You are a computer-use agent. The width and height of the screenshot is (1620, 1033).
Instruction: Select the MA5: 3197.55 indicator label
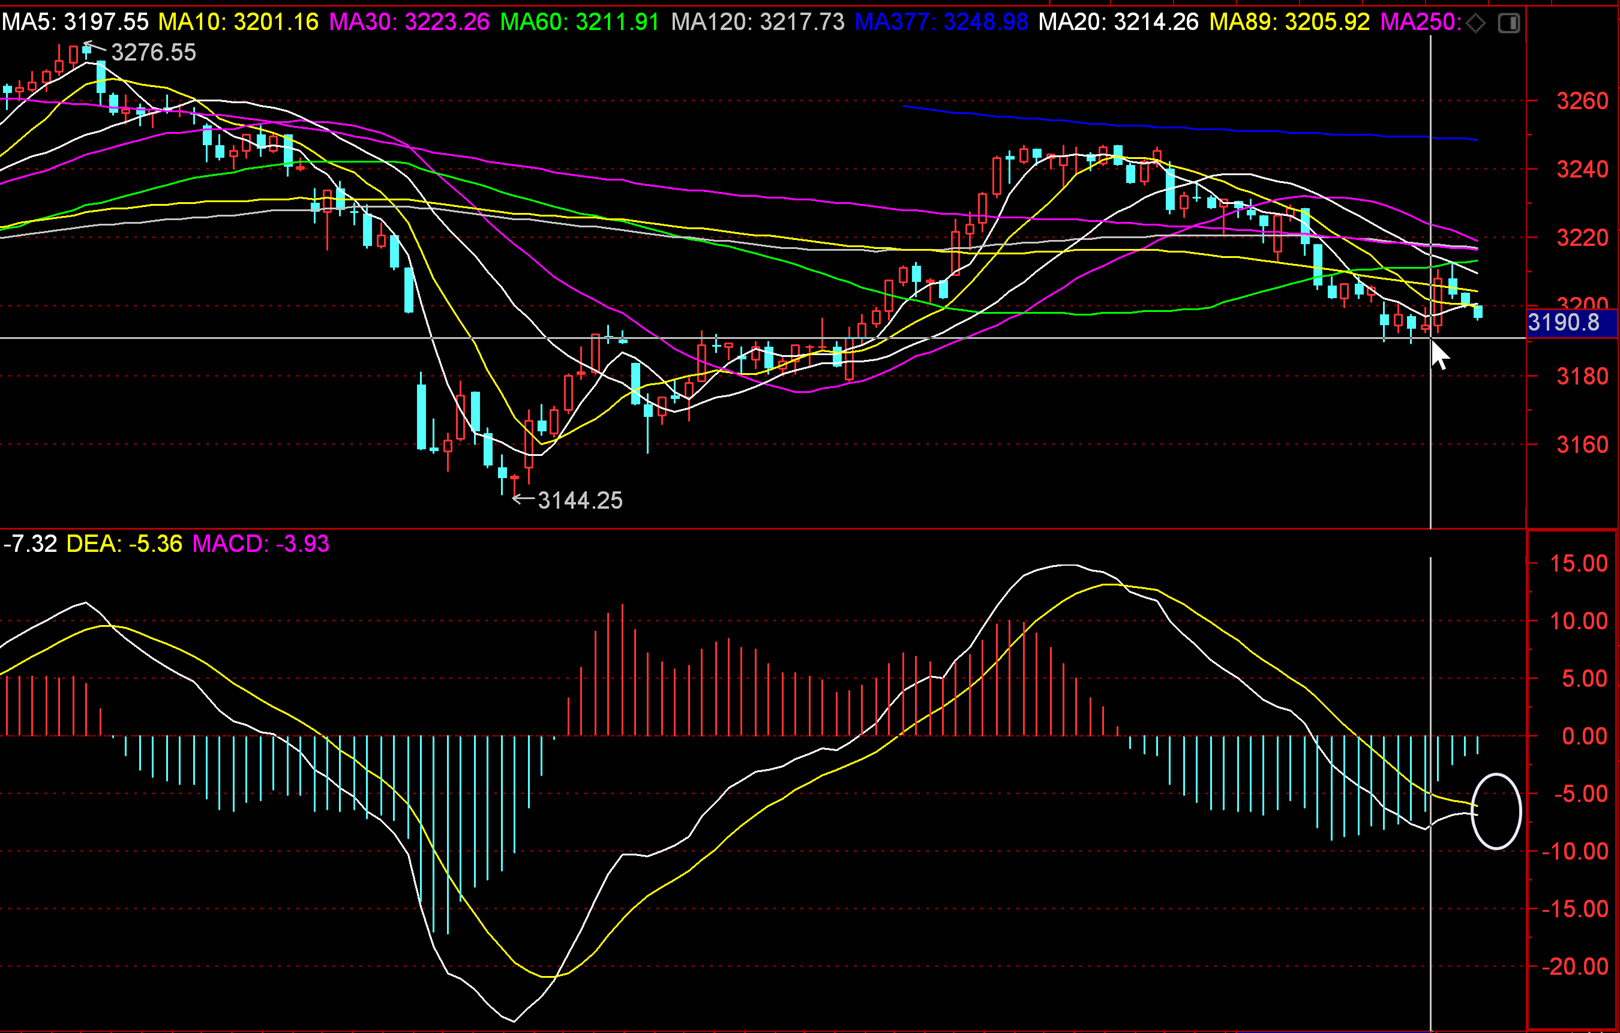point(75,22)
